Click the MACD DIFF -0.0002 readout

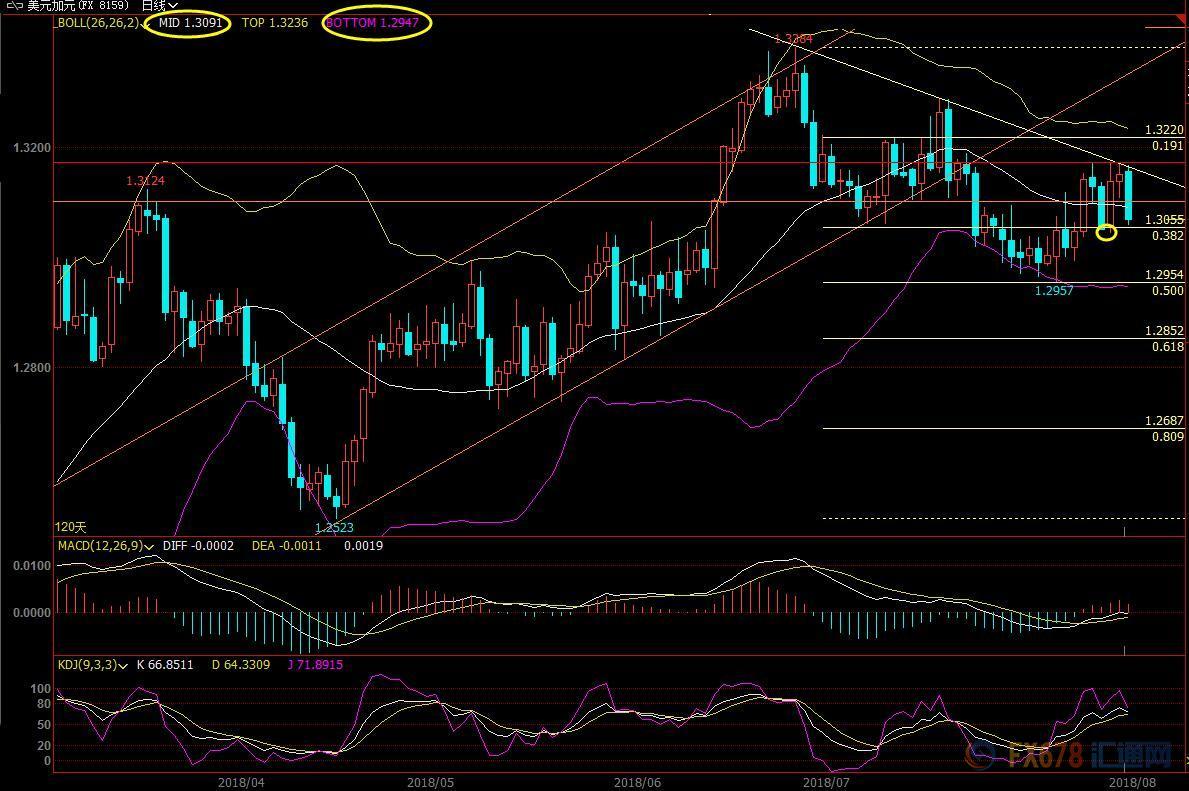[198, 546]
